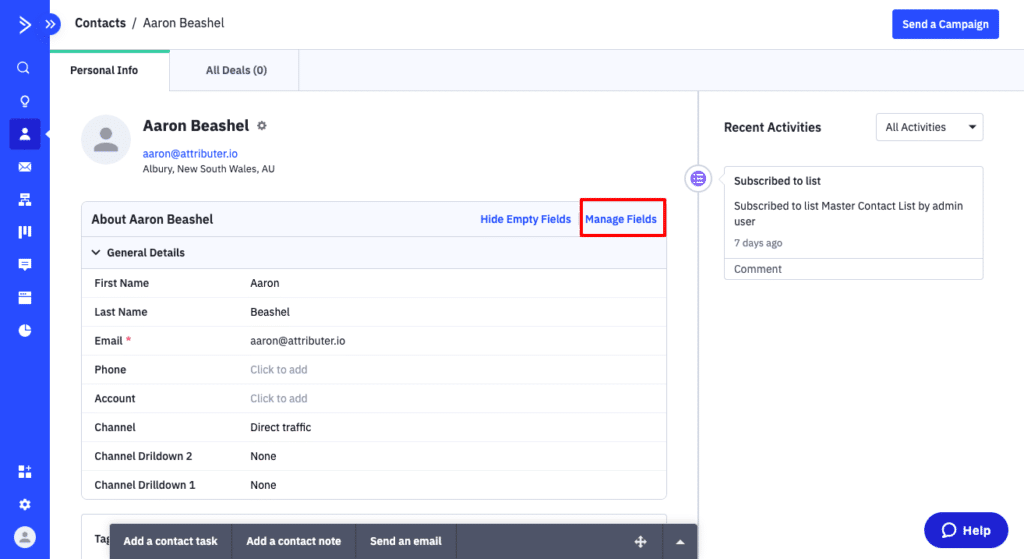Click the 7 days ago timestamp
The height and width of the screenshot is (559, 1024).
tap(758, 243)
